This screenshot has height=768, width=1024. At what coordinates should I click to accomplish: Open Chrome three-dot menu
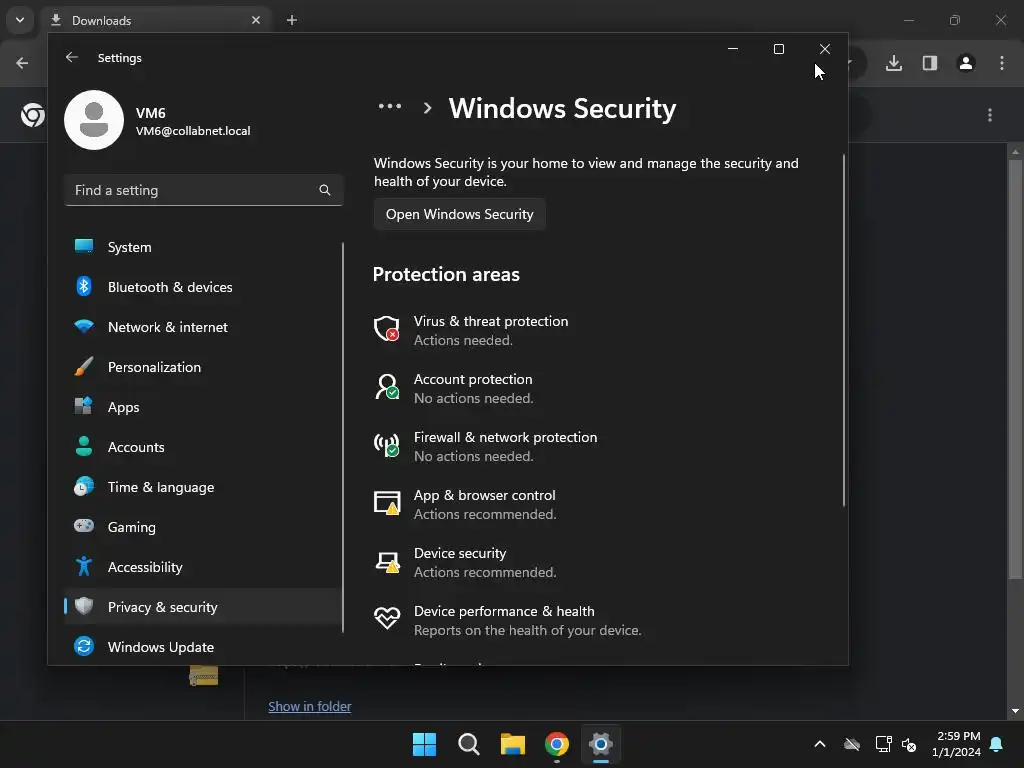tap(1002, 63)
